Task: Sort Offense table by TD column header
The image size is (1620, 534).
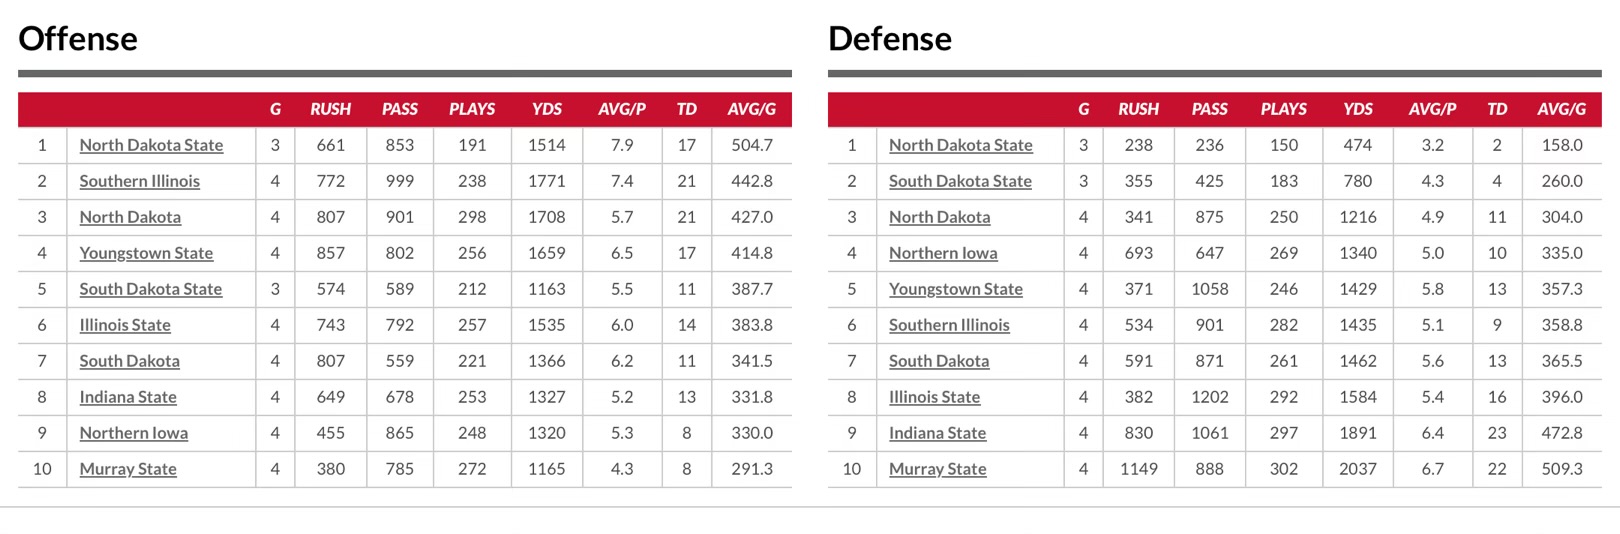Action: point(686,109)
